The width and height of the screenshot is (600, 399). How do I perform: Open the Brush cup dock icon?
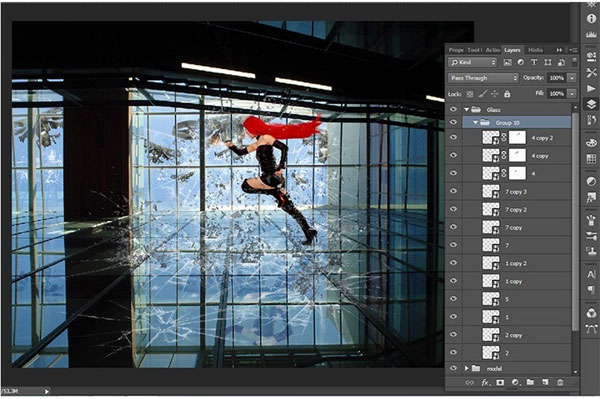point(591,220)
